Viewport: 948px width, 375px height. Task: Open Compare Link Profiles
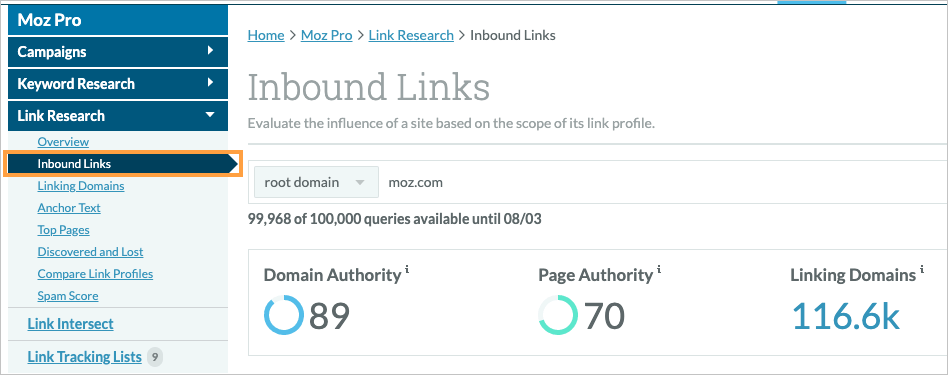pos(95,274)
